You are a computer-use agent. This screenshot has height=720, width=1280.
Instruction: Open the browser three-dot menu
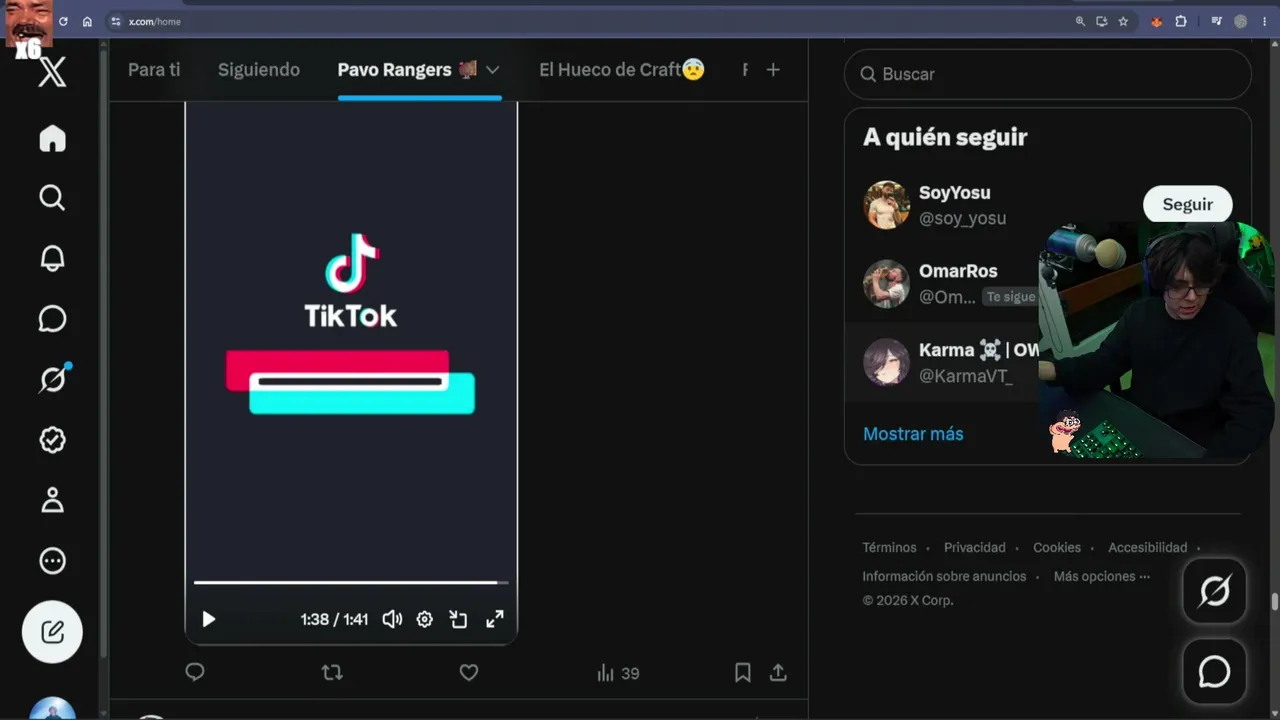[1265, 21]
